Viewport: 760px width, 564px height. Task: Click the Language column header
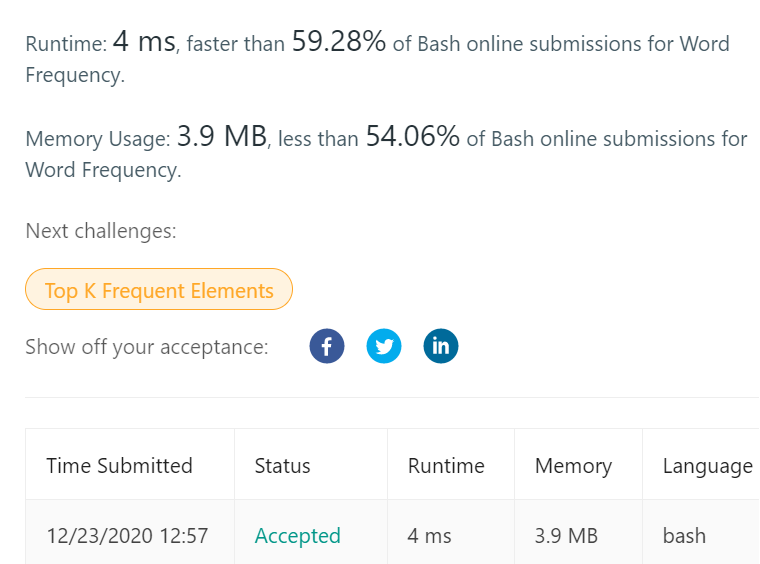pos(708,466)
